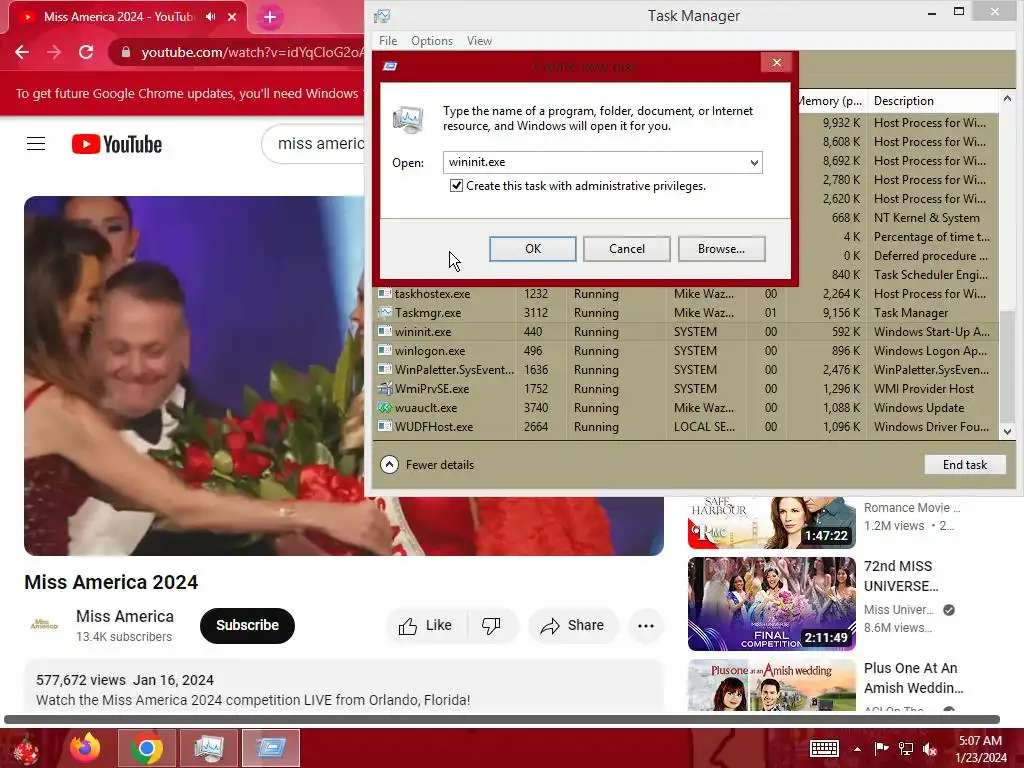This screenshot has height=768, width=1024.
Task: Expand the Open field dropdown arrow
Action: click(754, 163)
